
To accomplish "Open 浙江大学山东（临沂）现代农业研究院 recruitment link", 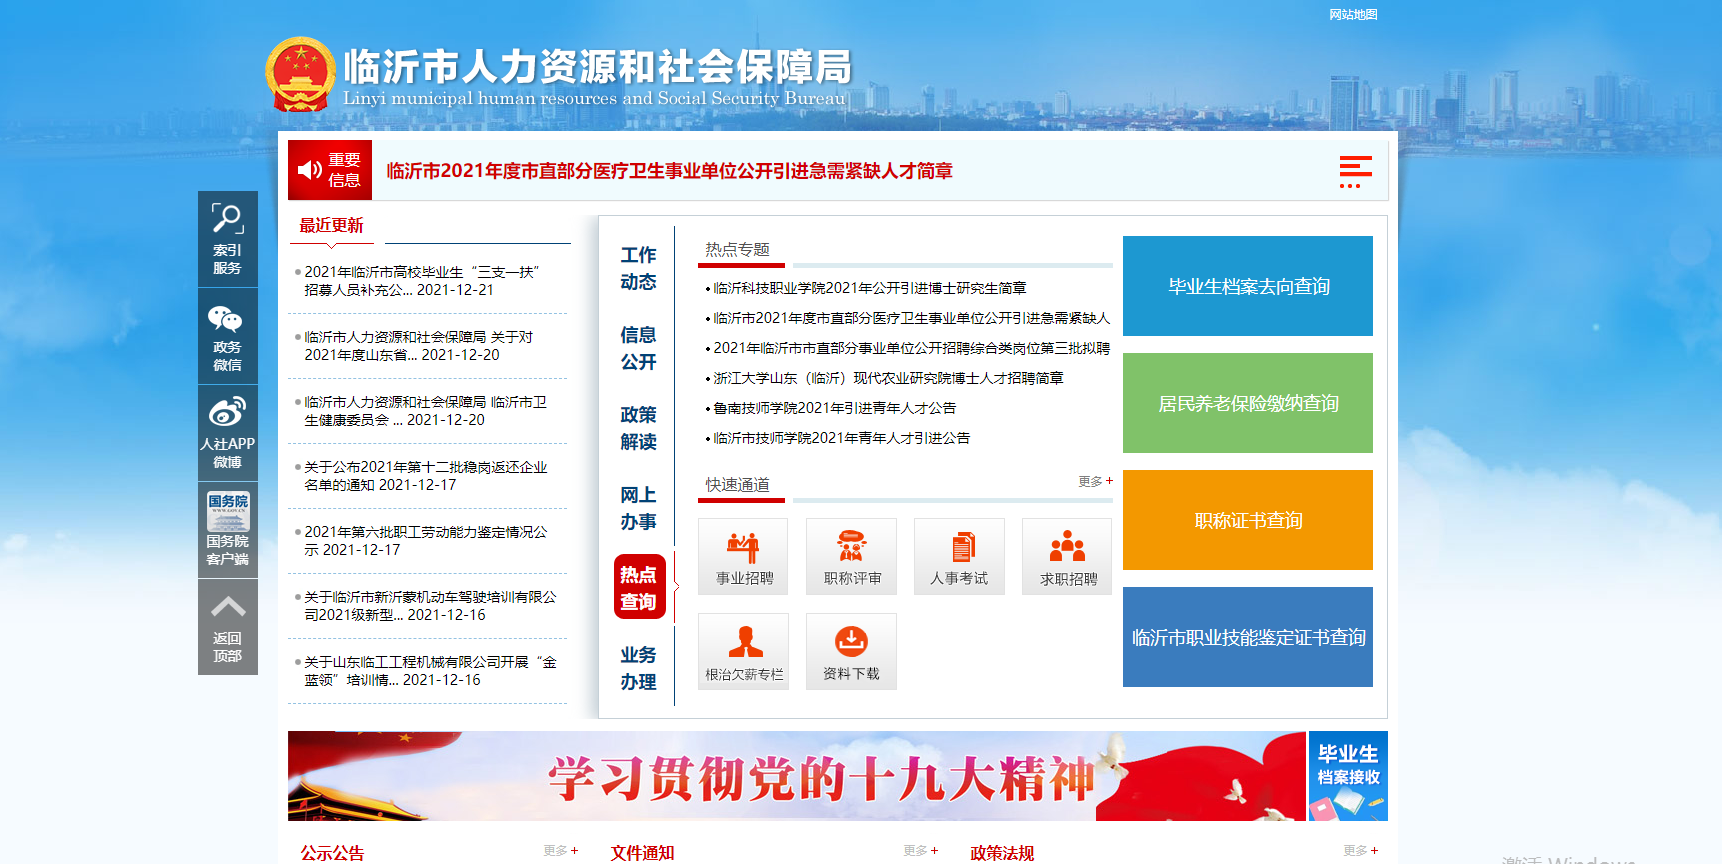I will (x=888, y=378).
